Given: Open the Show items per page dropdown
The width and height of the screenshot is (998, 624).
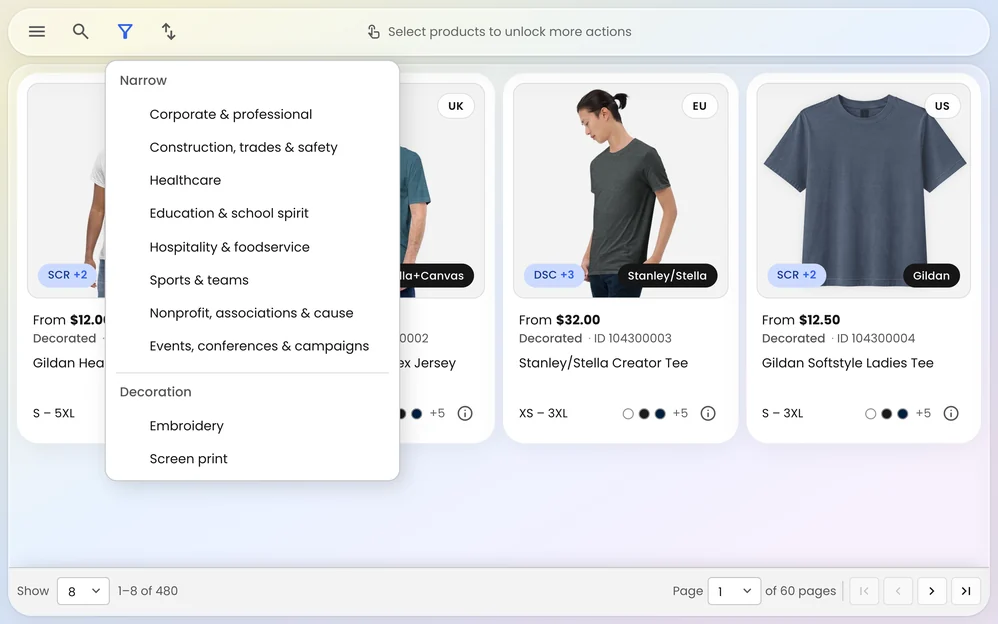Looking at the screenshot, I should (83, 591).
